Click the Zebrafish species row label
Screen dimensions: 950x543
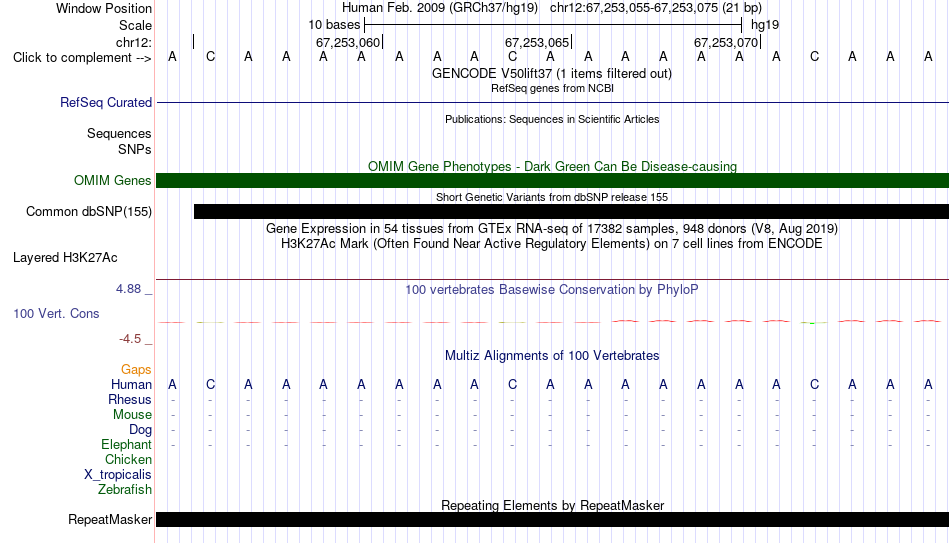pyautogui.click(x=125, y=490)
